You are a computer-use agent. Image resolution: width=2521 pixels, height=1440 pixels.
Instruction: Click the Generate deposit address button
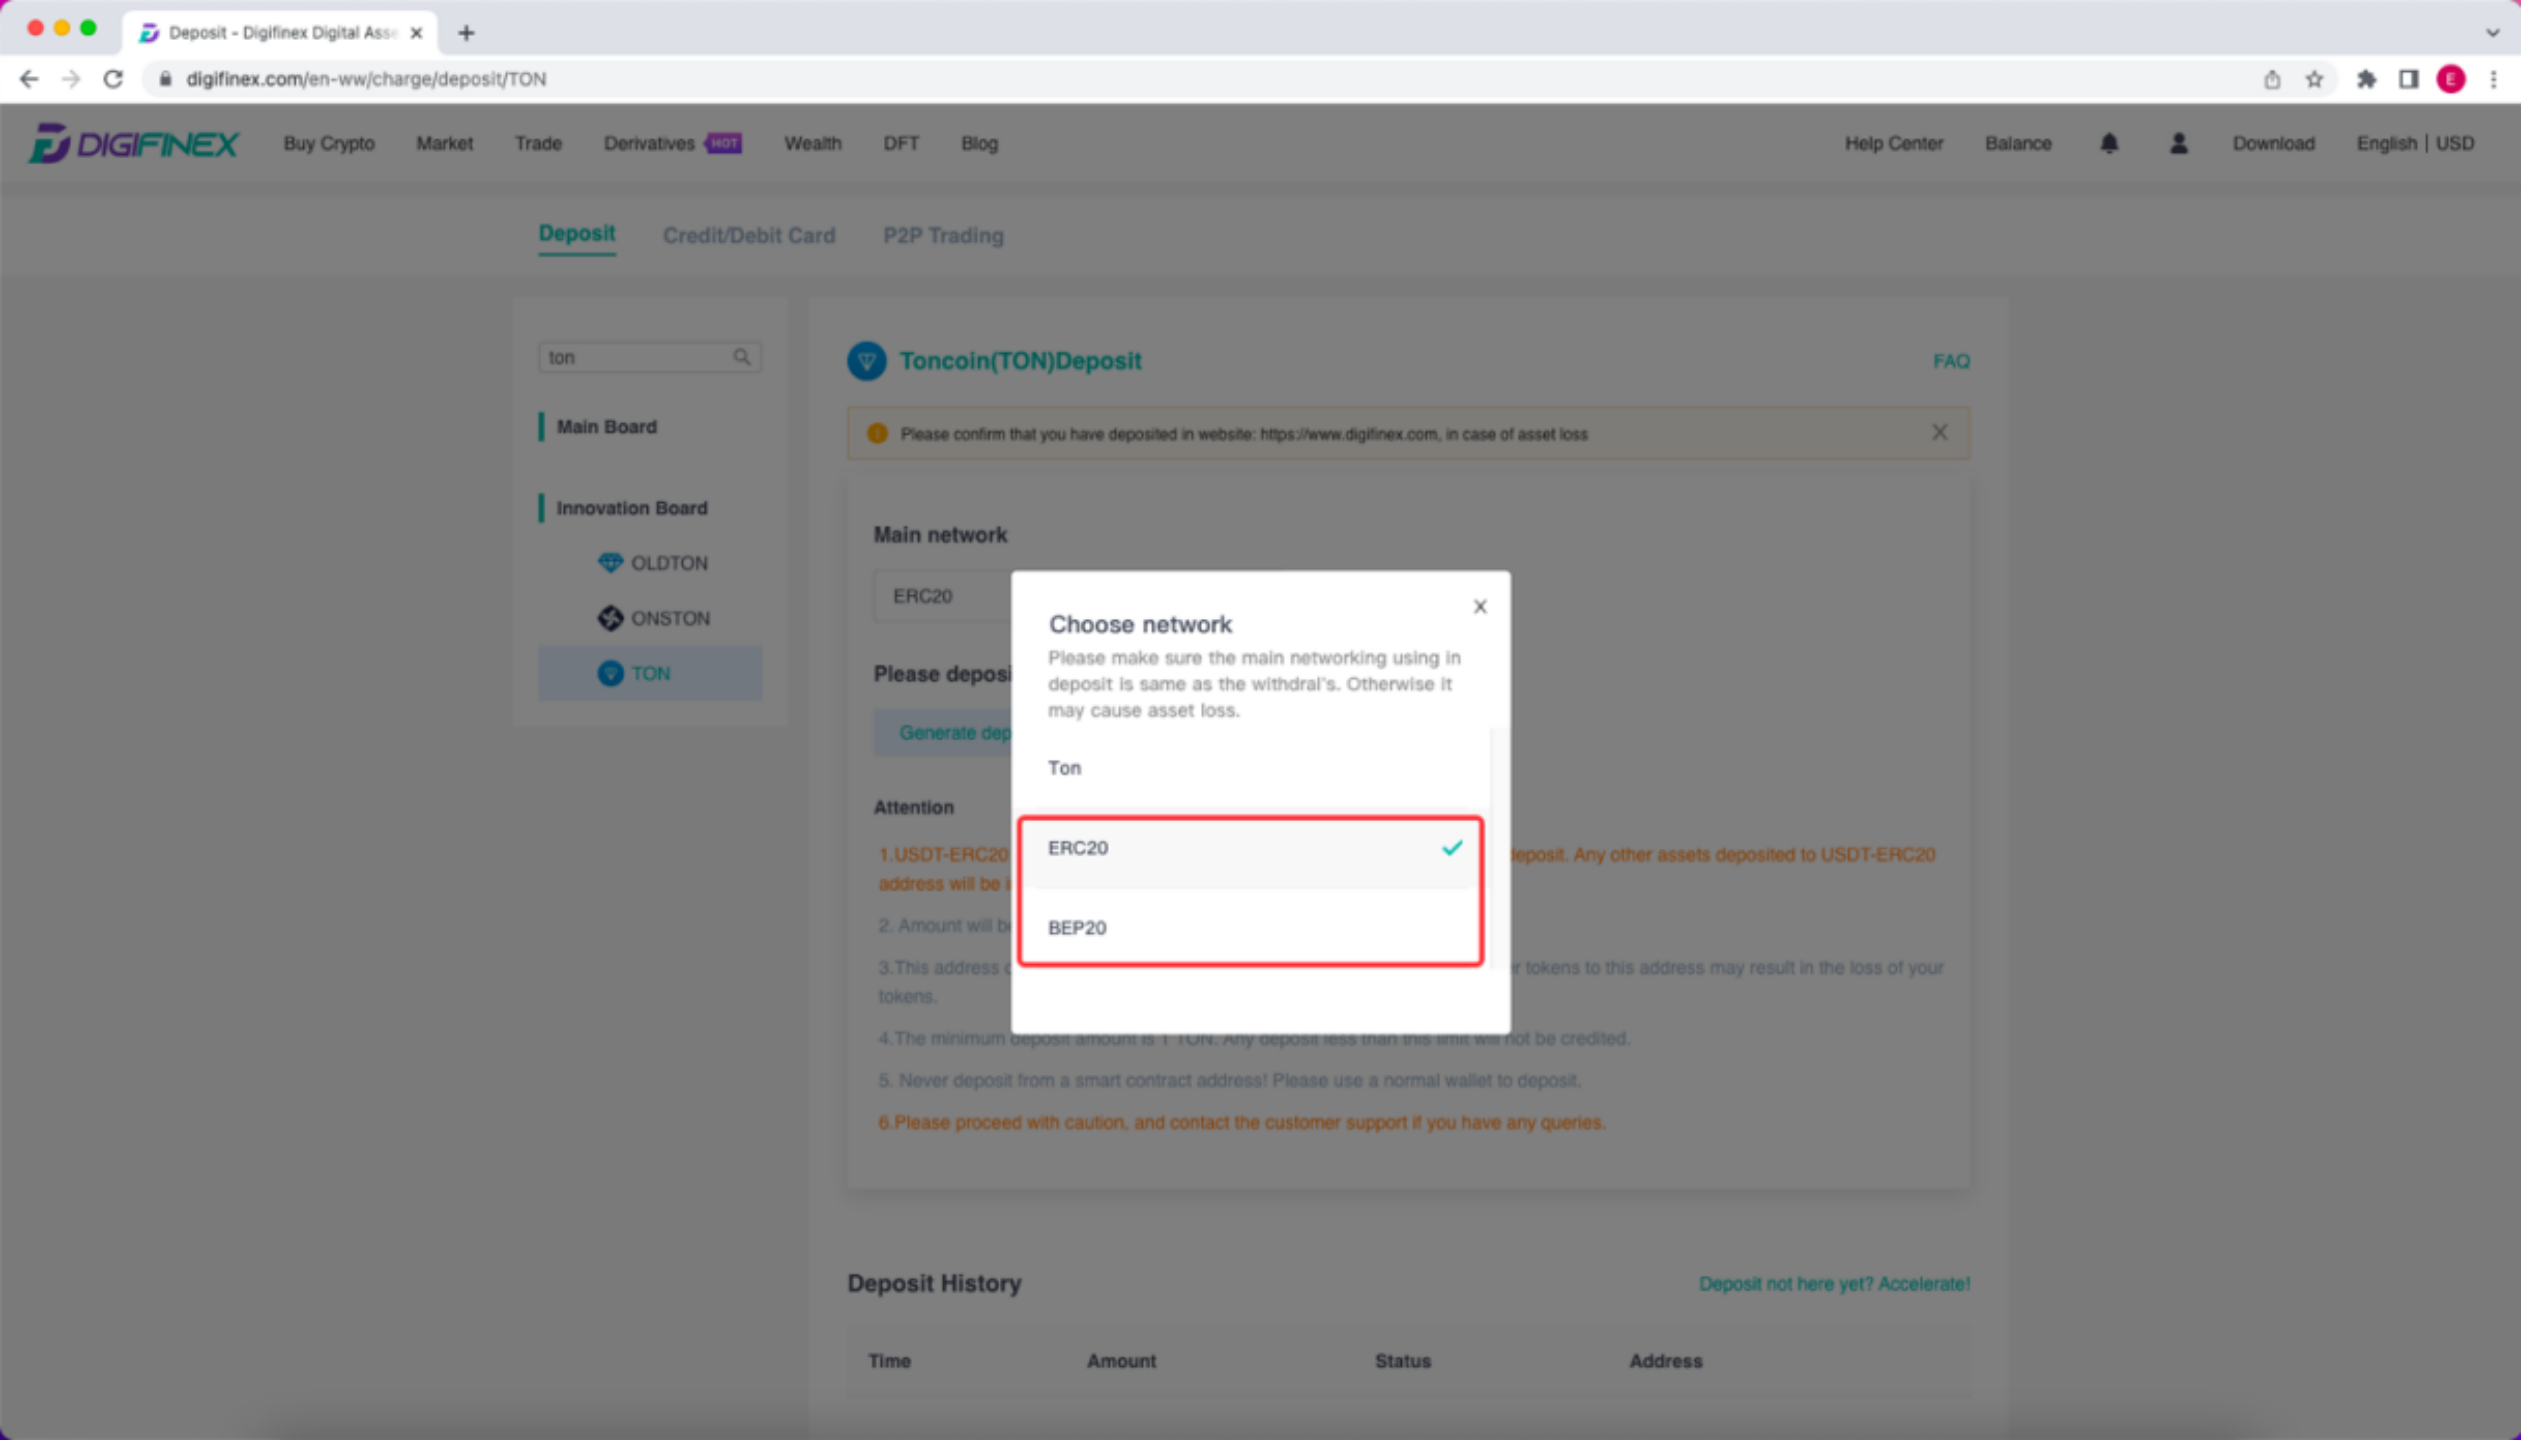[943, 732]
